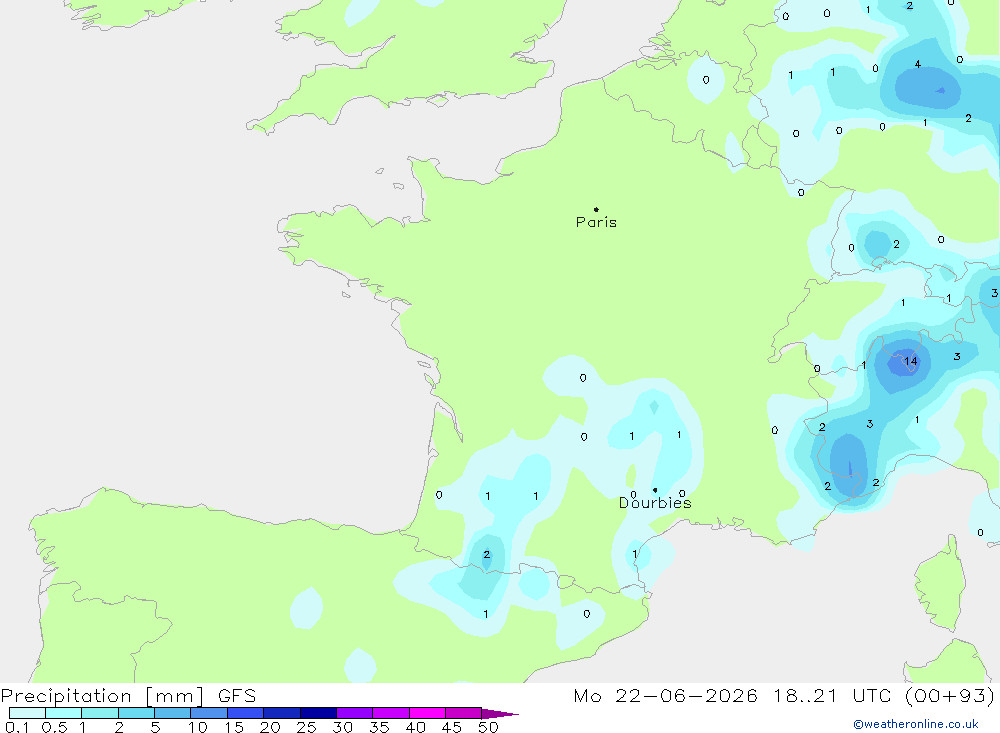Click the legend swatch between 0.1 and 0.5
The image size is (1000, 733).
pos(27,713)
